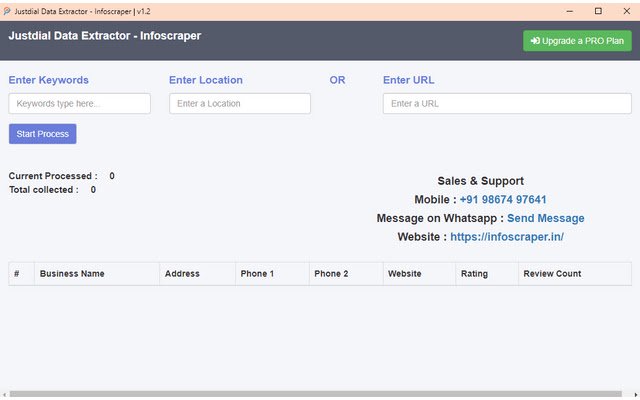Click the Justdial Data Extractor - Infoscraper header title
Screen dimensions: 640x400
(105, 36)
